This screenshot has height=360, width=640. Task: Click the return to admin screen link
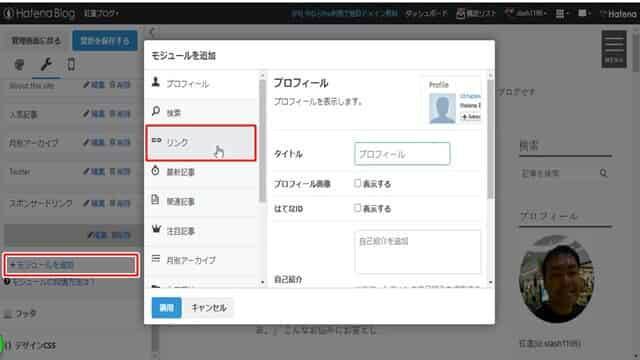pyautogui.click(x=36, y=40)
